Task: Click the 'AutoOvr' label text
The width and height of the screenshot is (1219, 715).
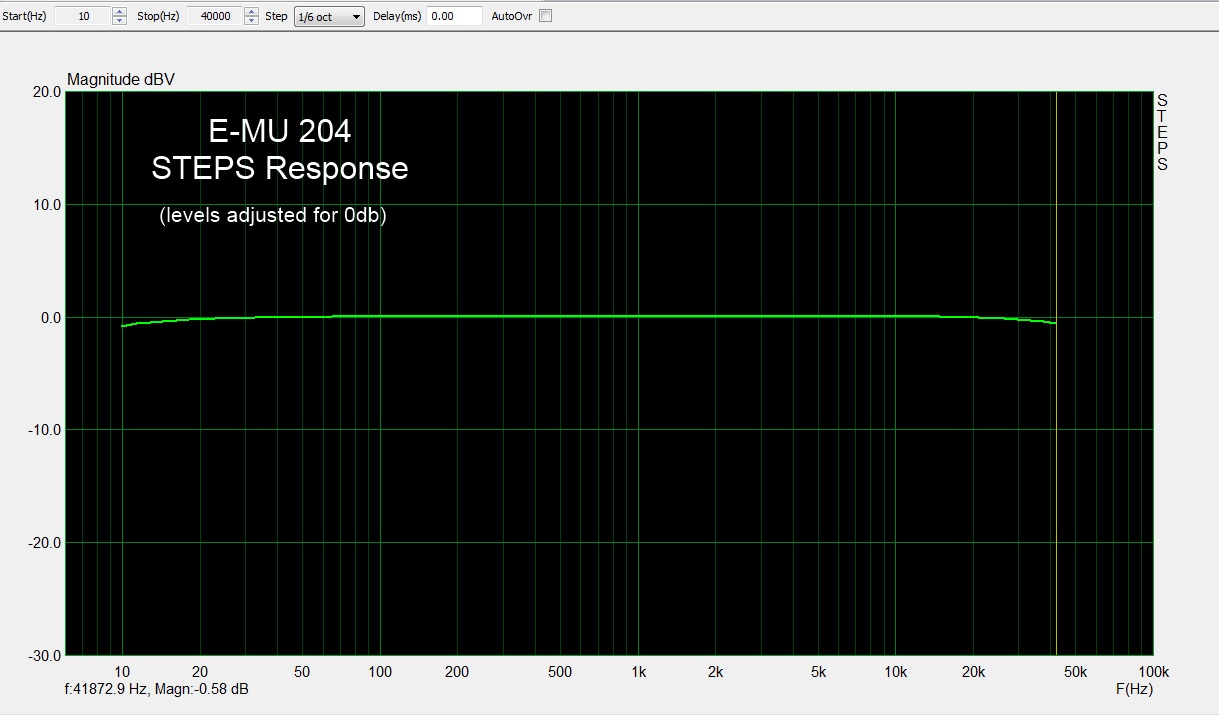Action: pos(512,17)
